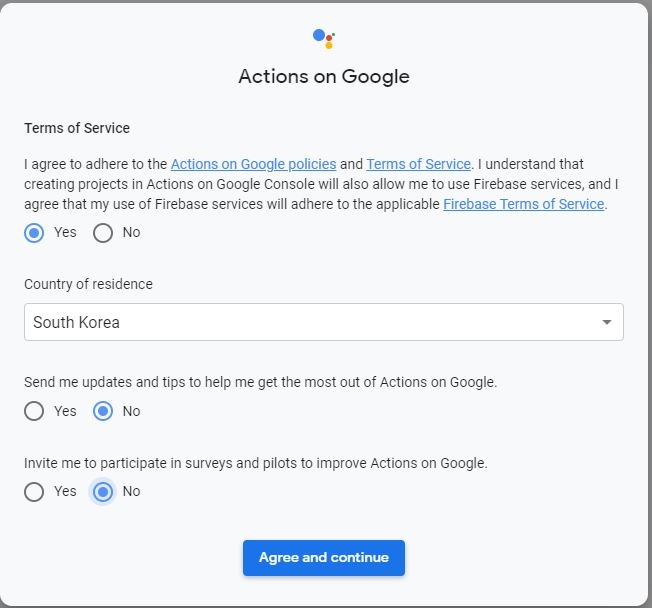The image size is (652, 608).
Task: Select No for the Terms of Service agreement
Action: (103, 233)
